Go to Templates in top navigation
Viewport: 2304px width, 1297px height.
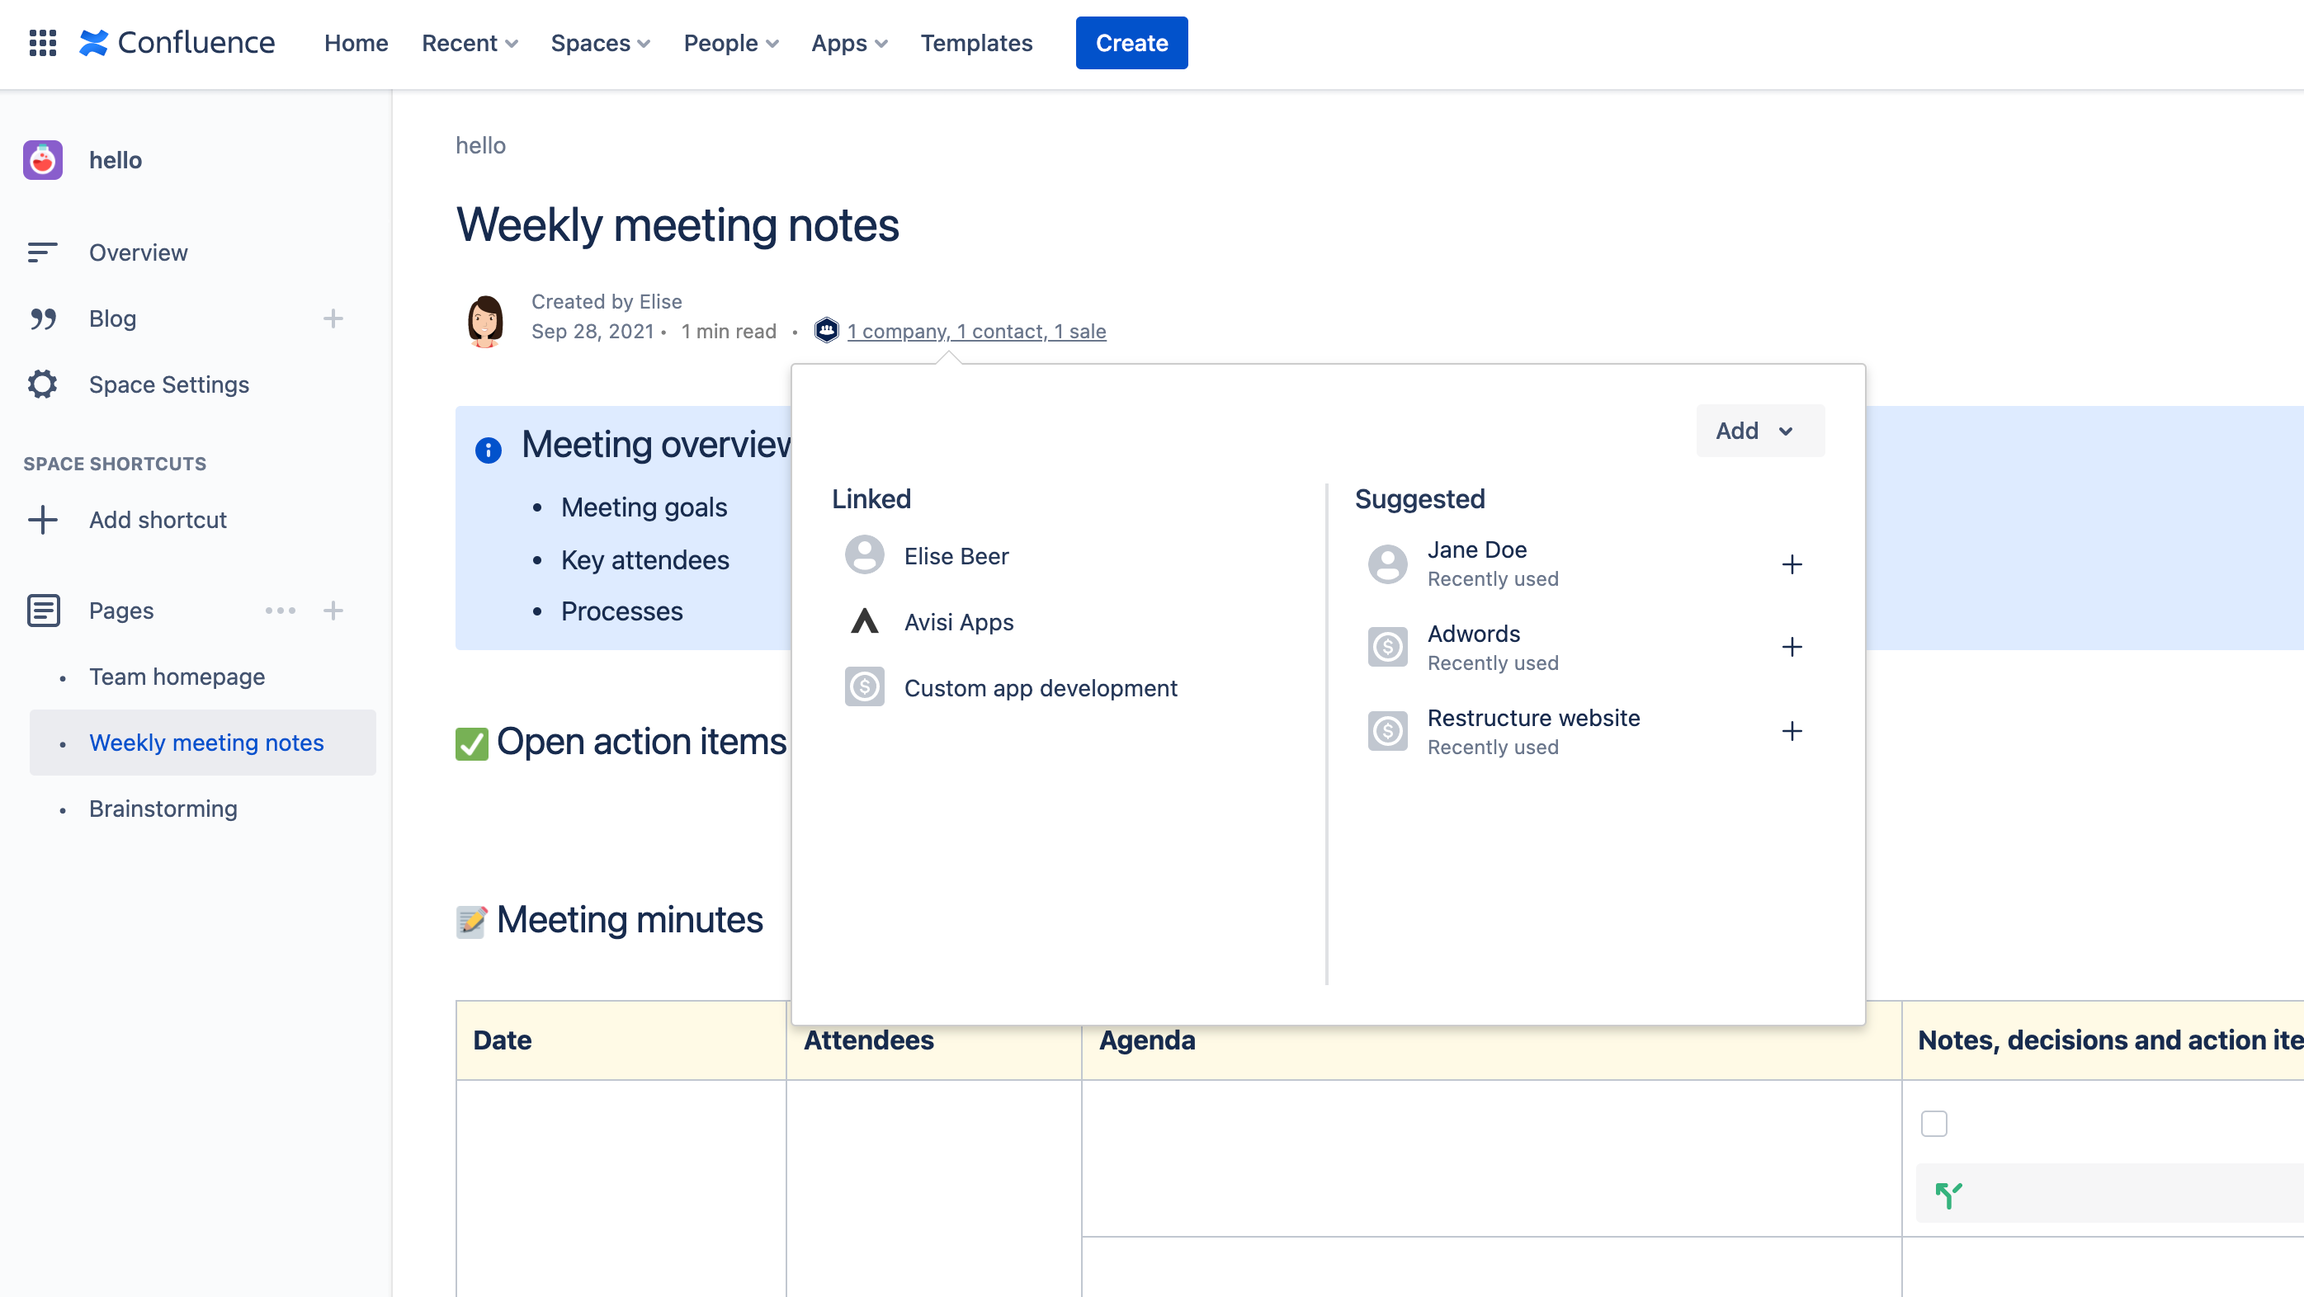coord(976,43)
